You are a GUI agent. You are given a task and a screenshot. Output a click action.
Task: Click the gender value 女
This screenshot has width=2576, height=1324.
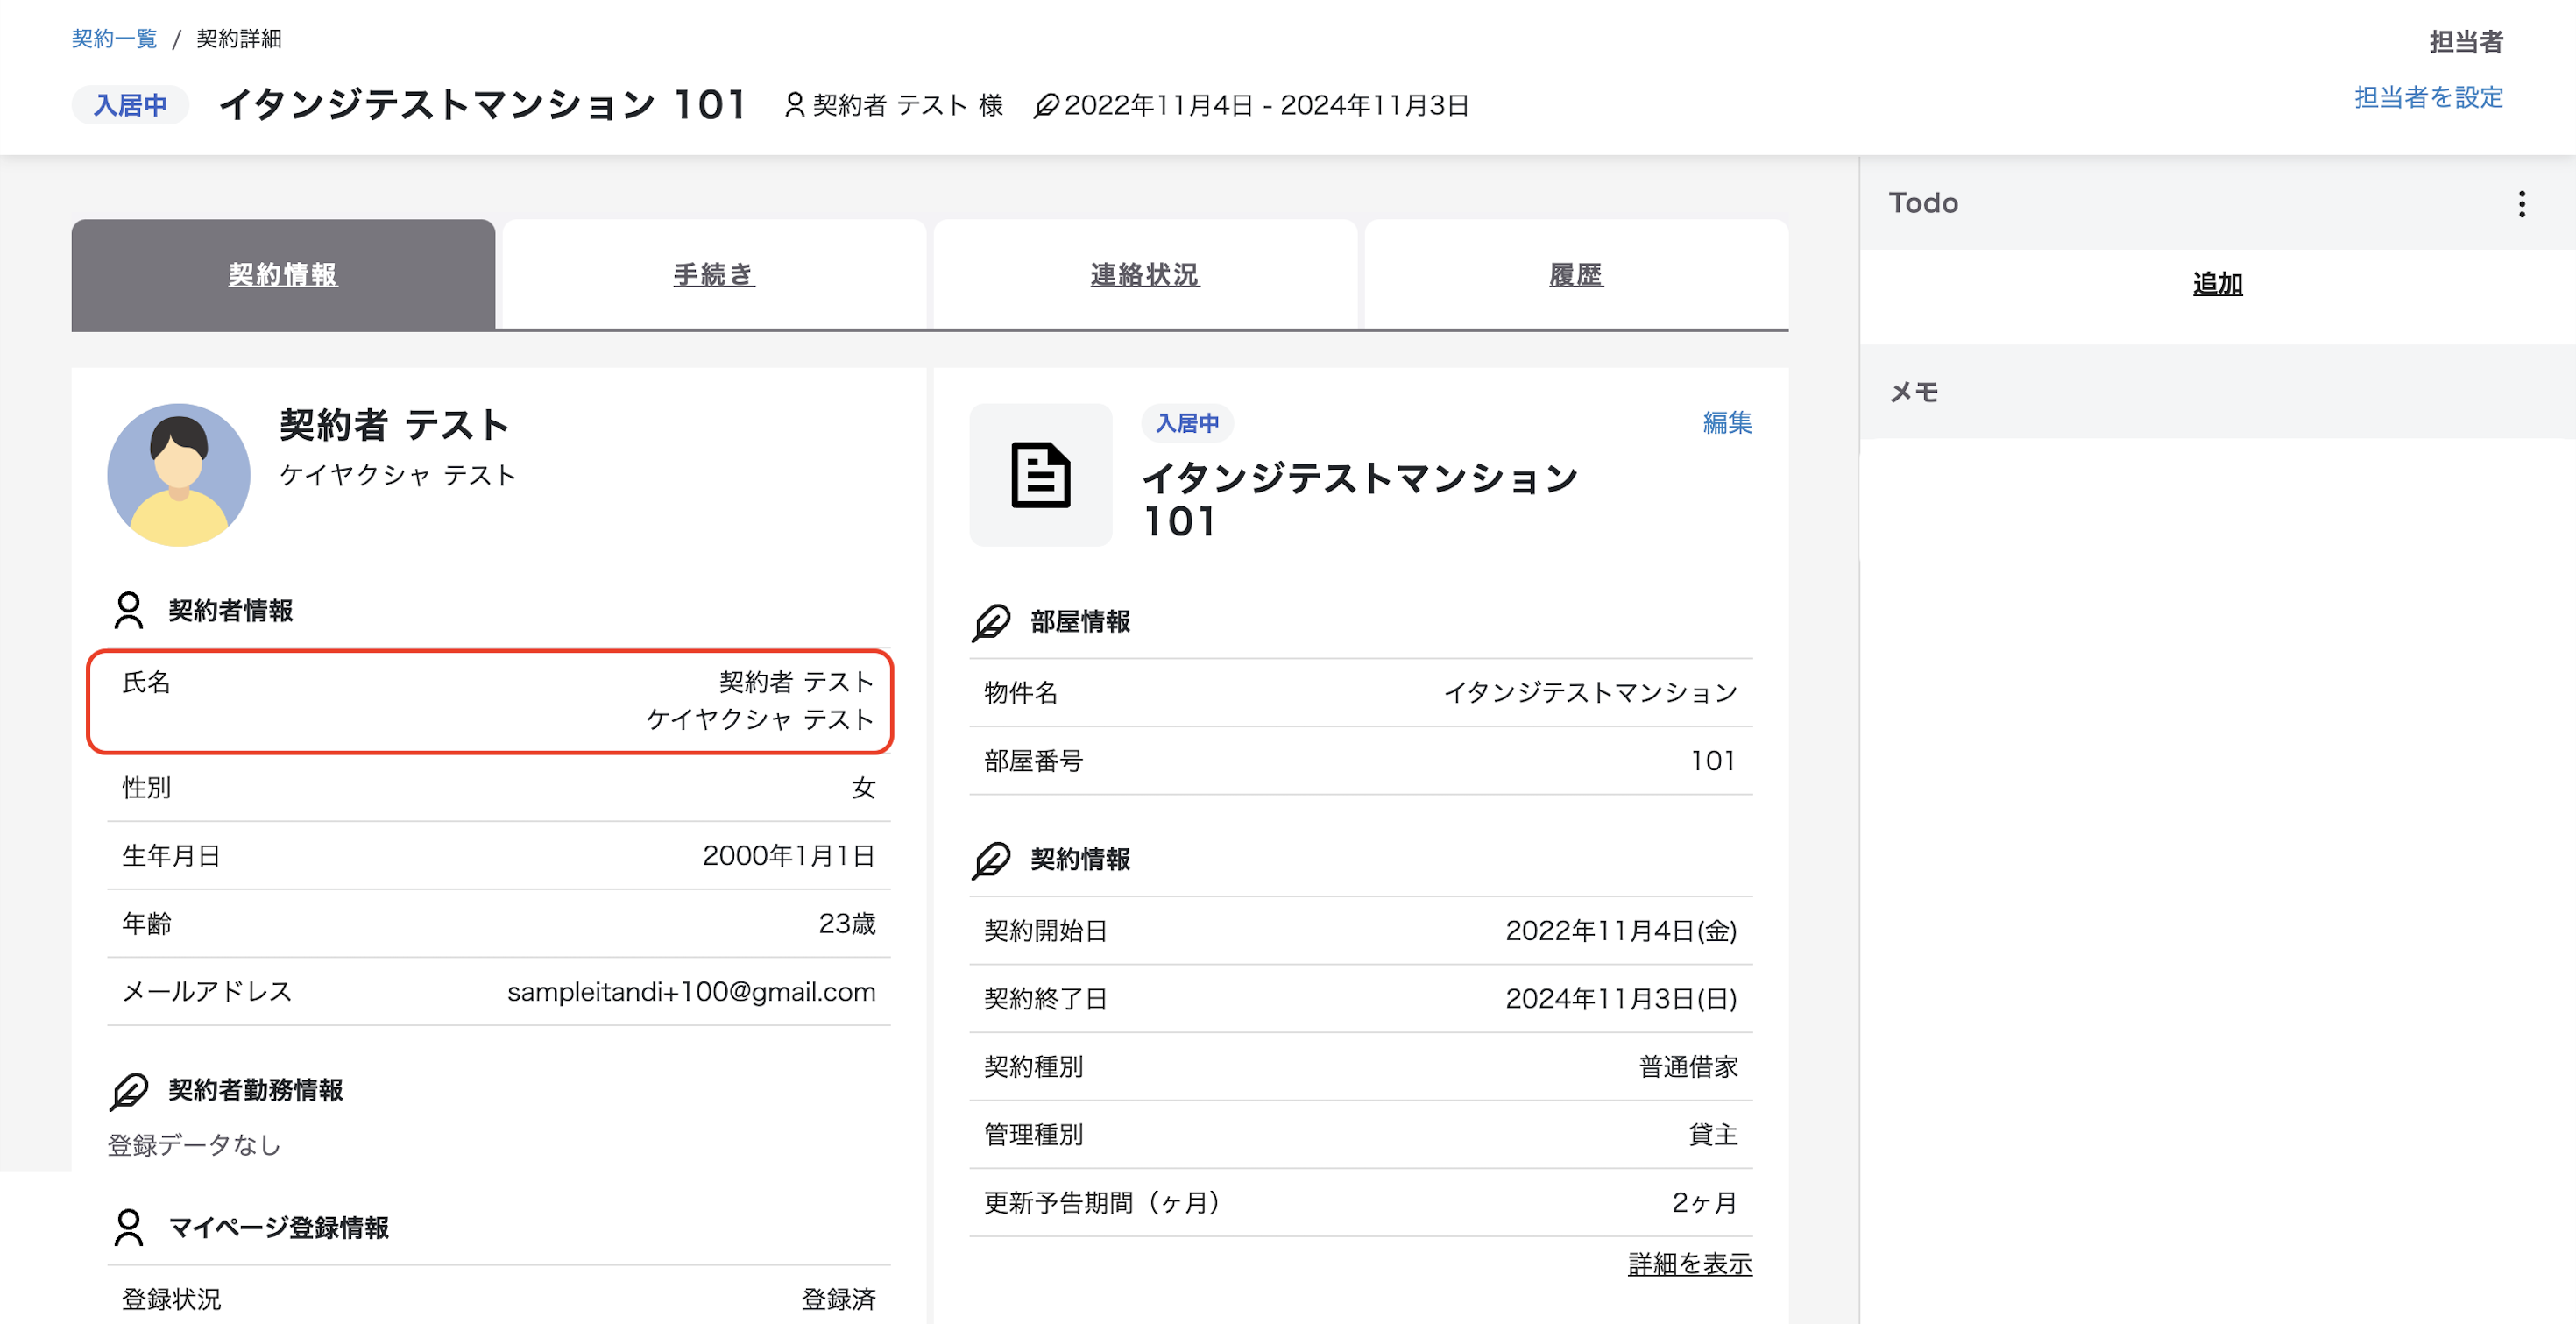(863, 788)
